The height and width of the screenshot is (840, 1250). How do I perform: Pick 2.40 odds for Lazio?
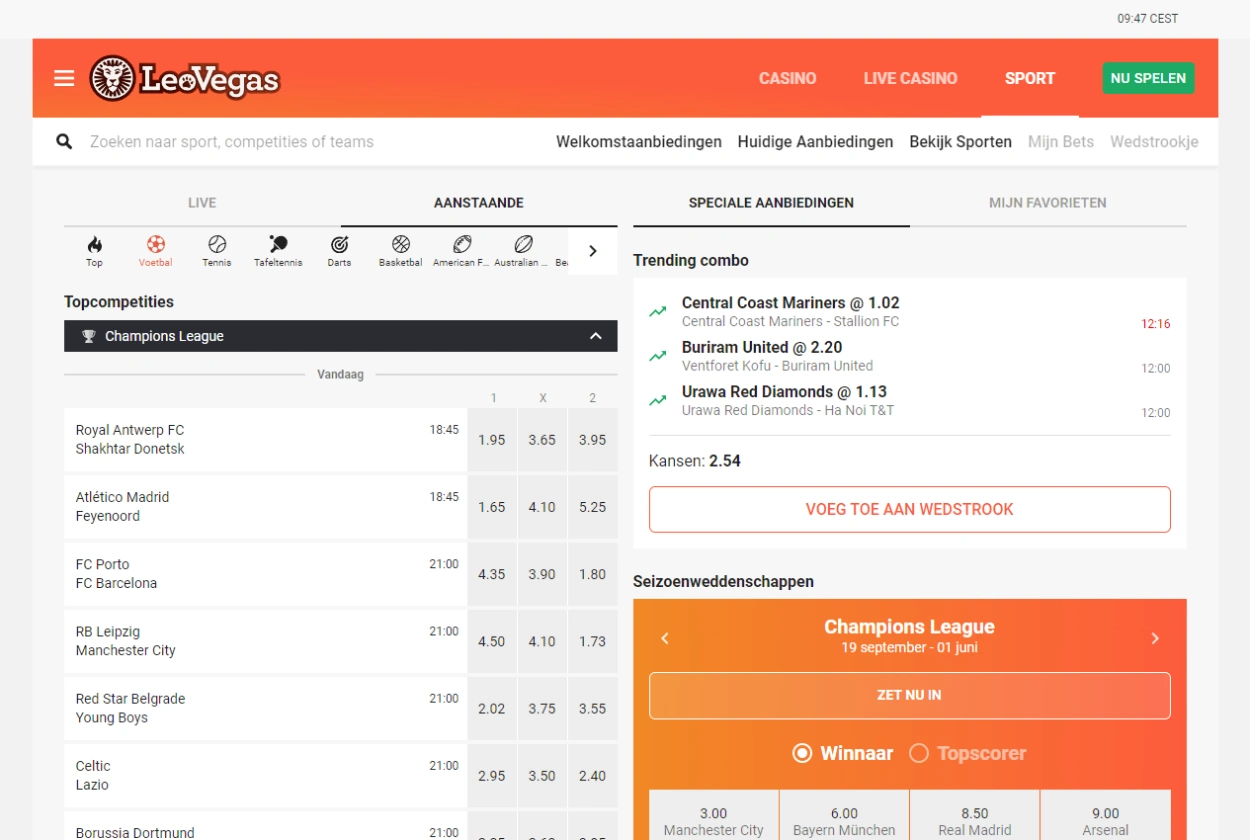593,775
